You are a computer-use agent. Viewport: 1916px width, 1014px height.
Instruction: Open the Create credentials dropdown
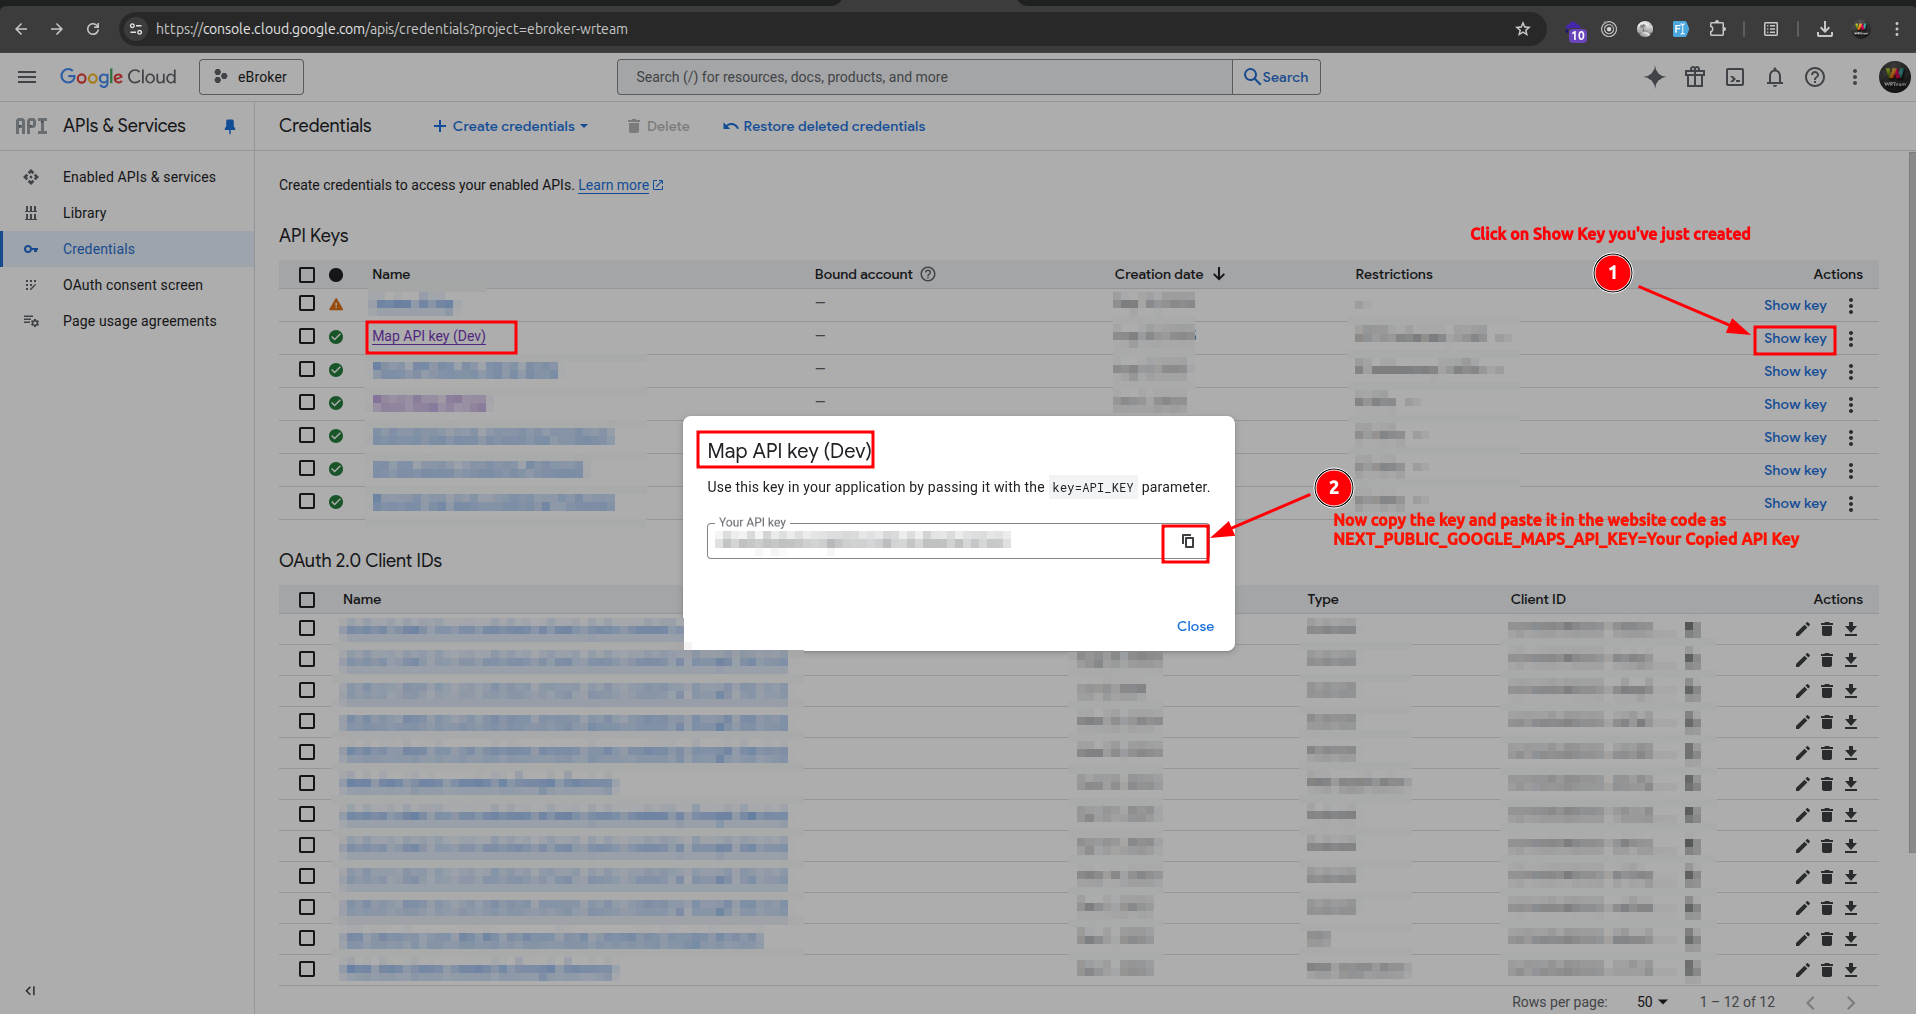(x=509, y=126)
